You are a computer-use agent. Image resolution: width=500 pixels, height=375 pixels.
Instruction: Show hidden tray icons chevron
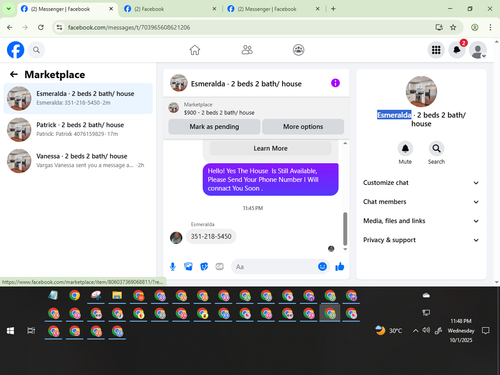[x=415, y=331]
